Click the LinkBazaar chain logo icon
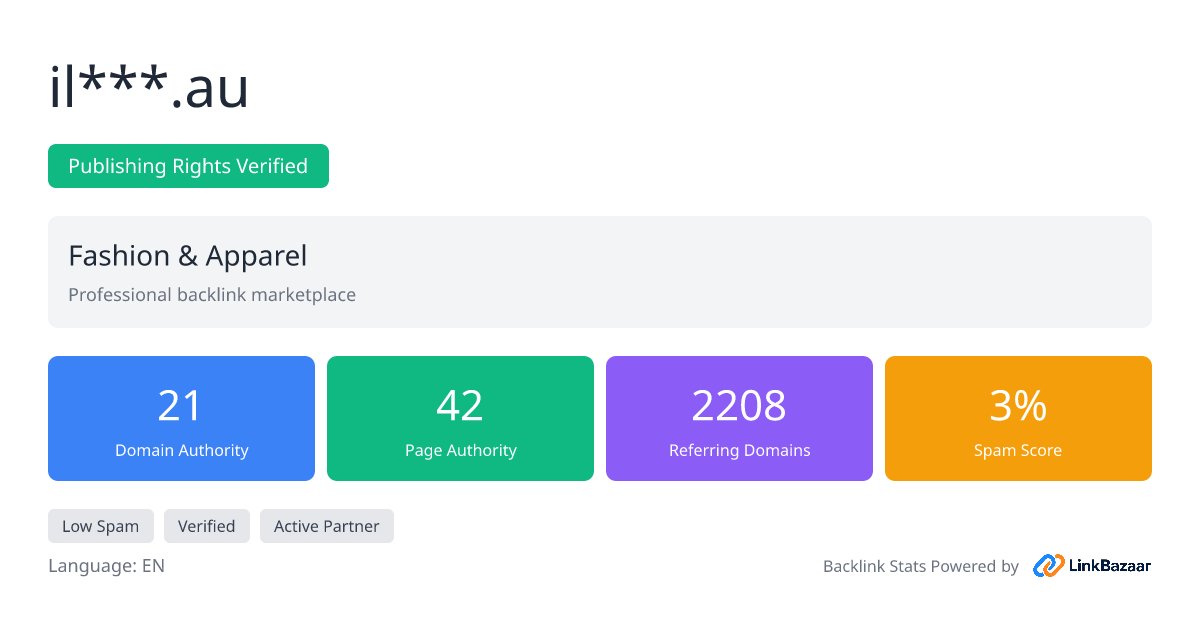This screenshot has width=1200, height=630. point(1048,566)
